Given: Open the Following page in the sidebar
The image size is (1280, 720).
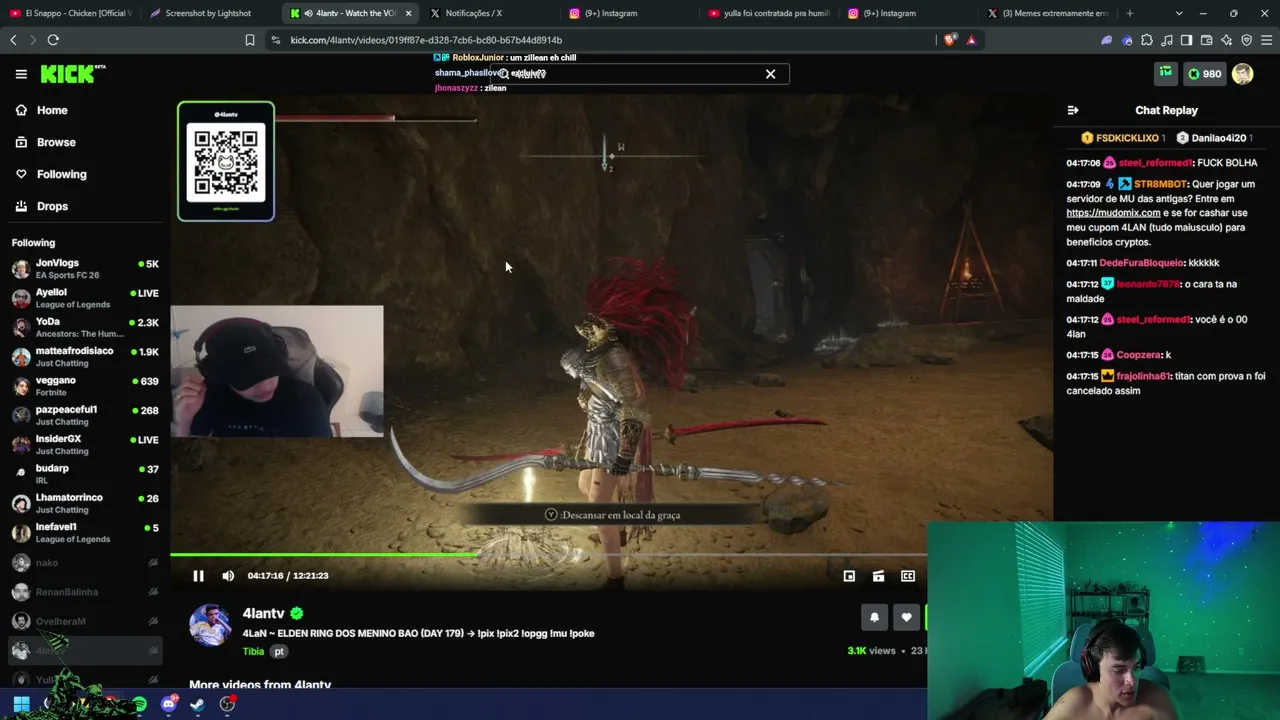Looking at the screenshot, I should pos(61,174).
